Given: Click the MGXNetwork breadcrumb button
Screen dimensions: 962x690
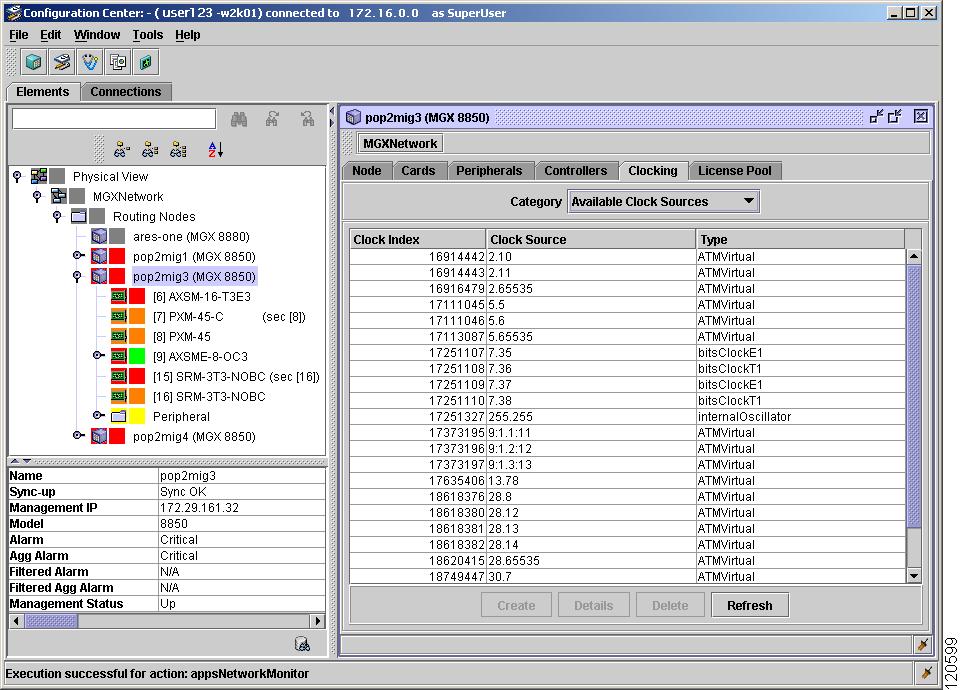Looking at the screenshot, I should coord(400,144).
